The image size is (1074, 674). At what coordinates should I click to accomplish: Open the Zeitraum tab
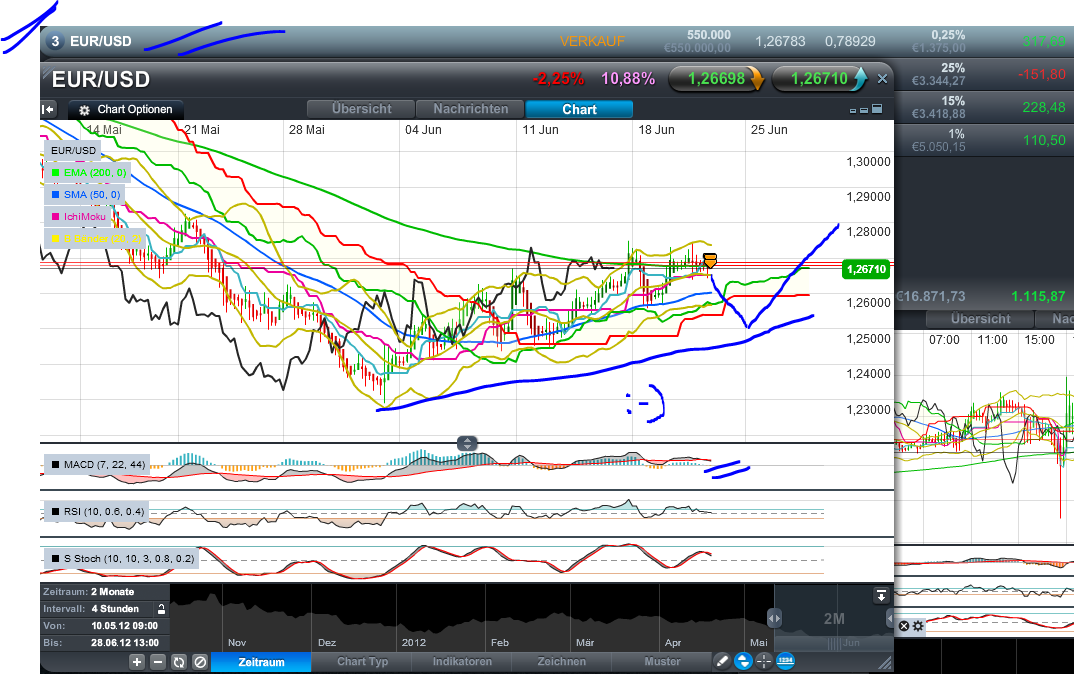[x=261, y=662]
